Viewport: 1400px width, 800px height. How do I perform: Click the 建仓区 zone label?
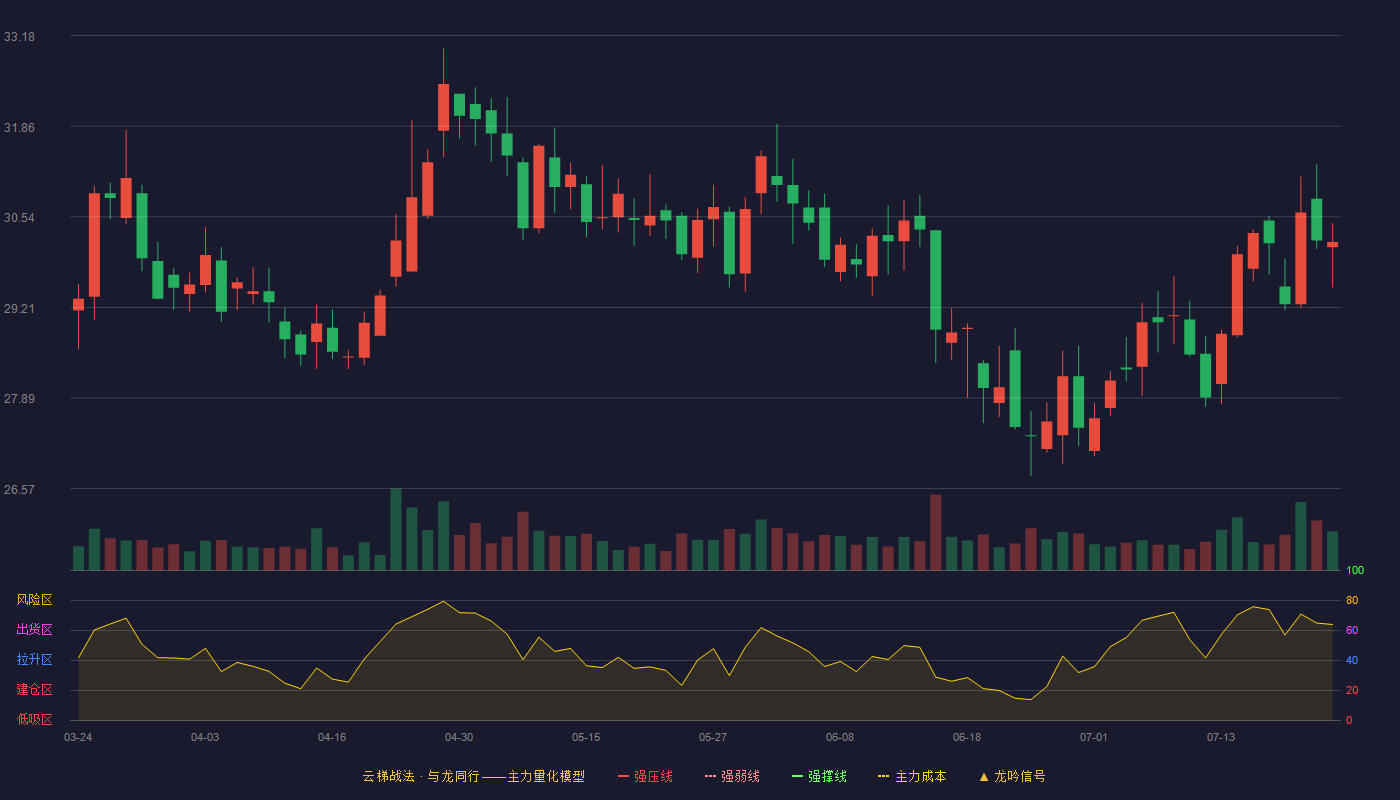point(34,690)
